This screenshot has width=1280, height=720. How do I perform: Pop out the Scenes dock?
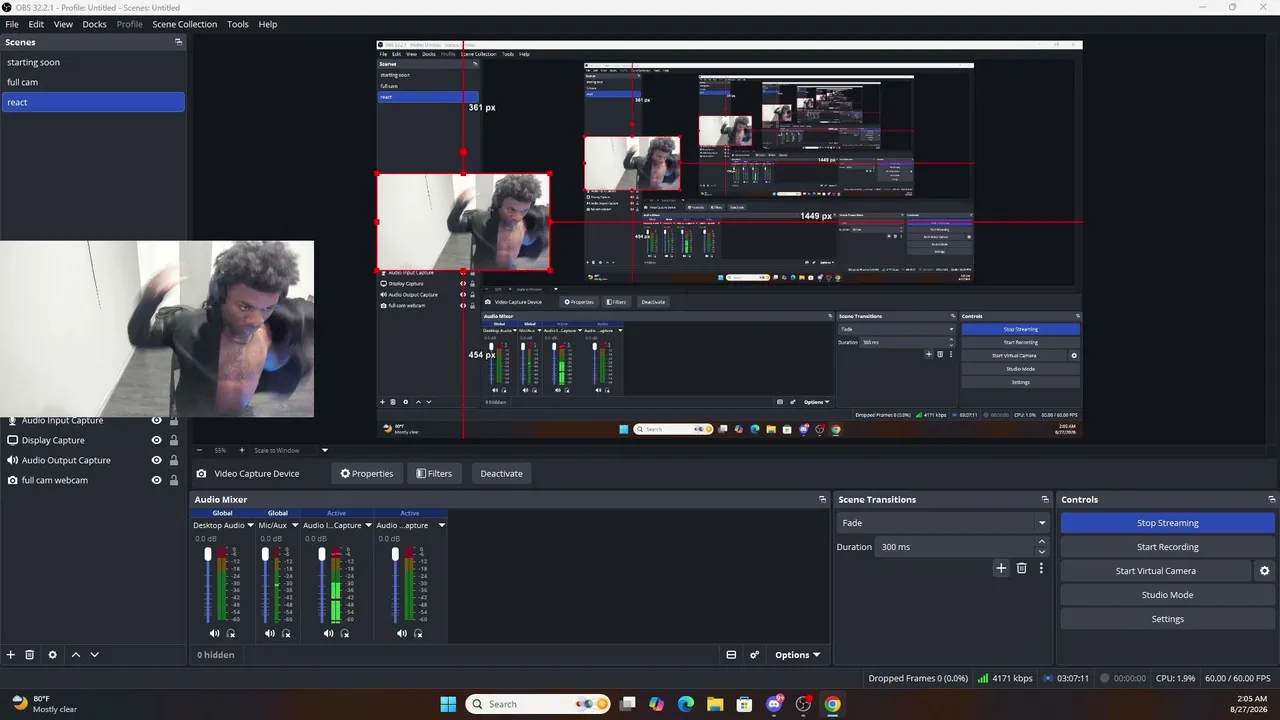[178, 42]
